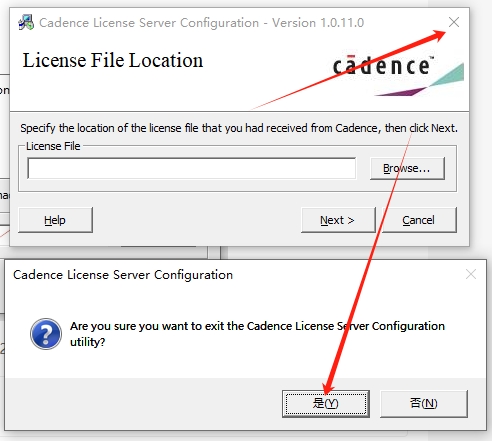Click the "Cadence License Server Configuration" title of the confirmation dialog
492x441 pixels.
pyautogui.click(x=123, y=275)
